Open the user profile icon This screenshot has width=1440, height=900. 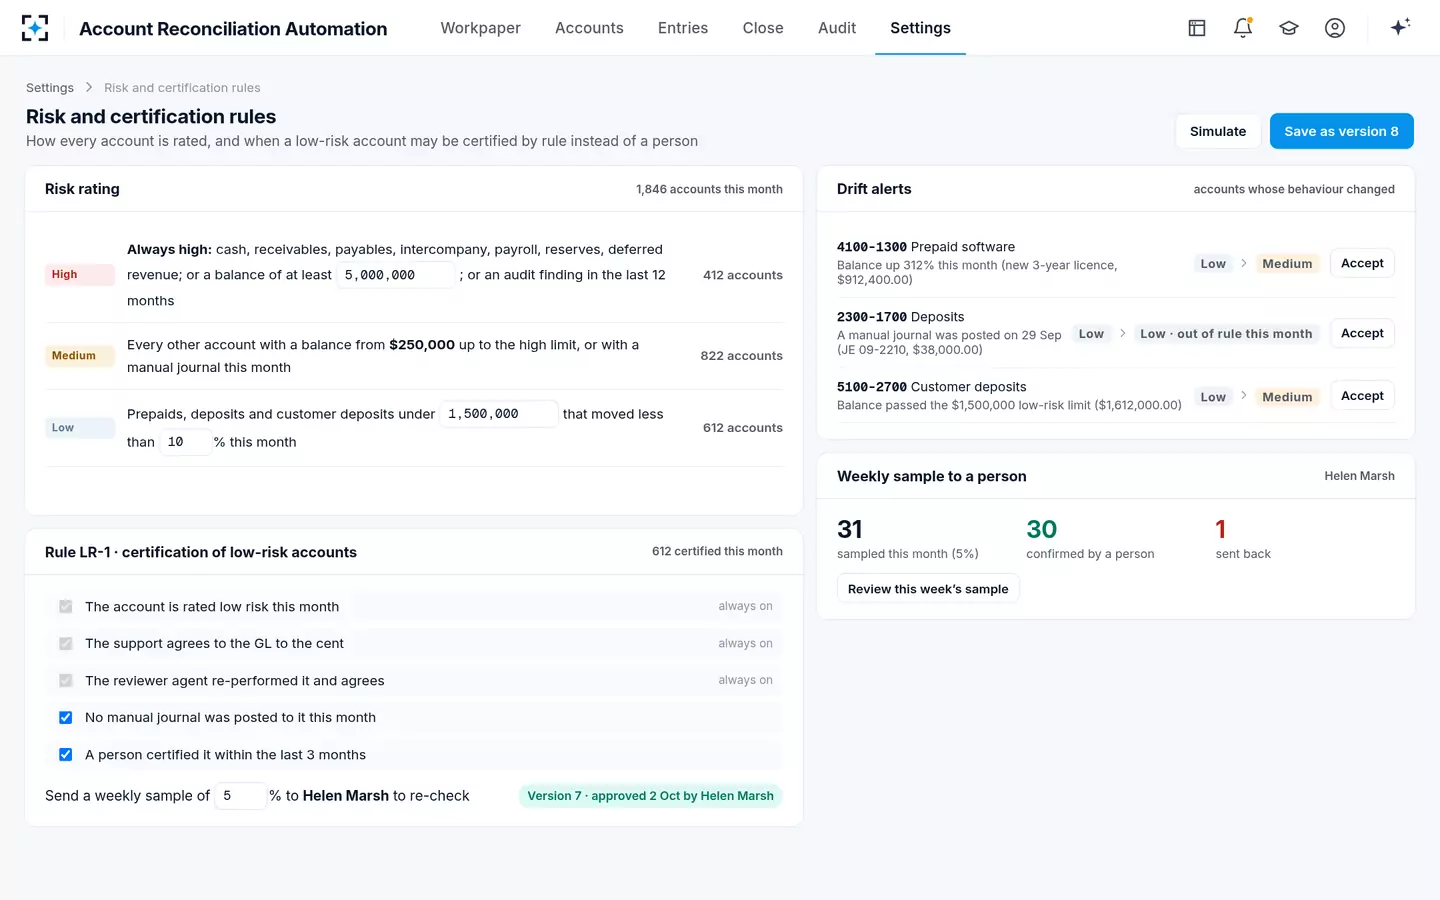[x=1335, y=28]
